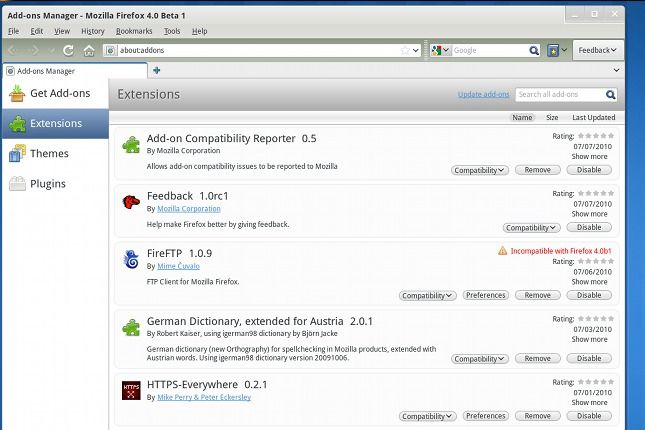Click the Update add-ons link

[483, 94]
